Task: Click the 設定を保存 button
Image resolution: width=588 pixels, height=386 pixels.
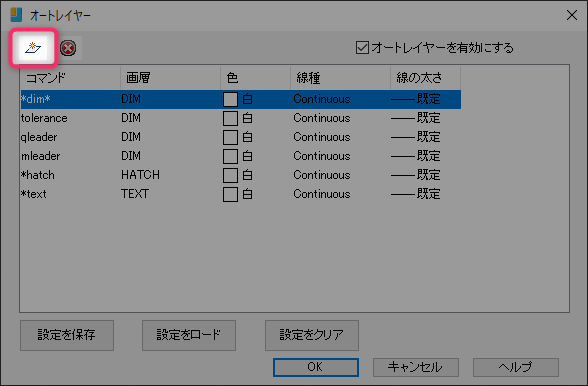Action: [x=67, y=335]
